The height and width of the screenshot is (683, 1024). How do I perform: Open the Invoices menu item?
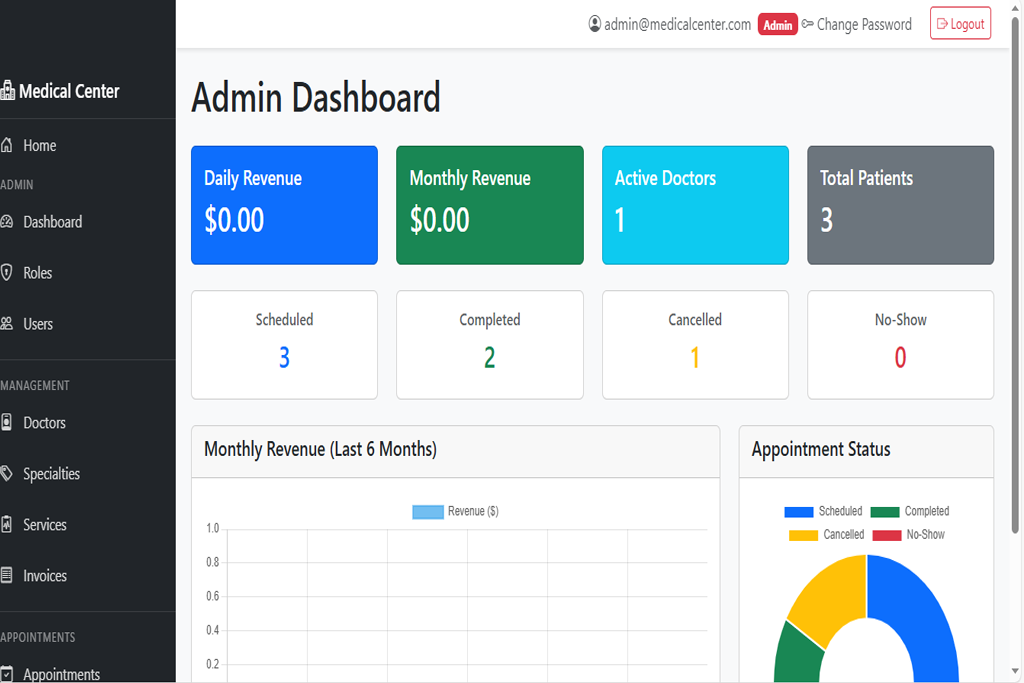pyautogui.click(x=45, y=576)
